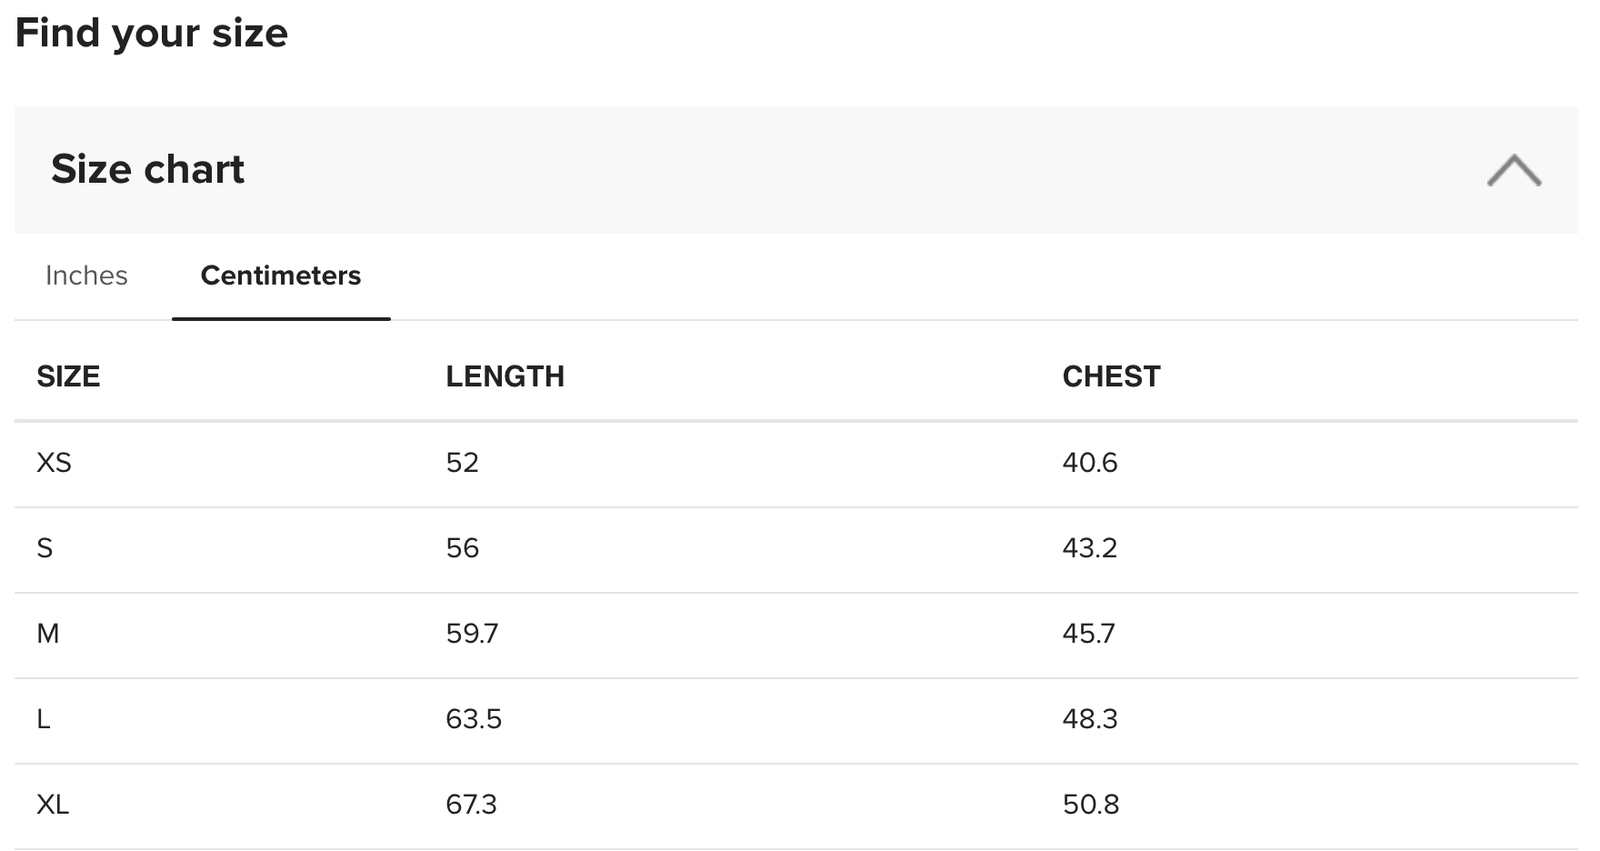1600x851 pixels.
Task: Click the XL chest value 50.8
Action: pos(1091,805)
